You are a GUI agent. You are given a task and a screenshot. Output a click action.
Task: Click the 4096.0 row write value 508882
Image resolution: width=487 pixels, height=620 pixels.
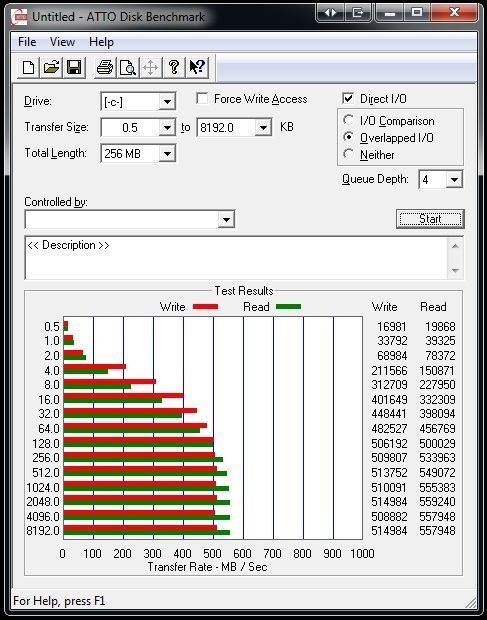point(389,516)
